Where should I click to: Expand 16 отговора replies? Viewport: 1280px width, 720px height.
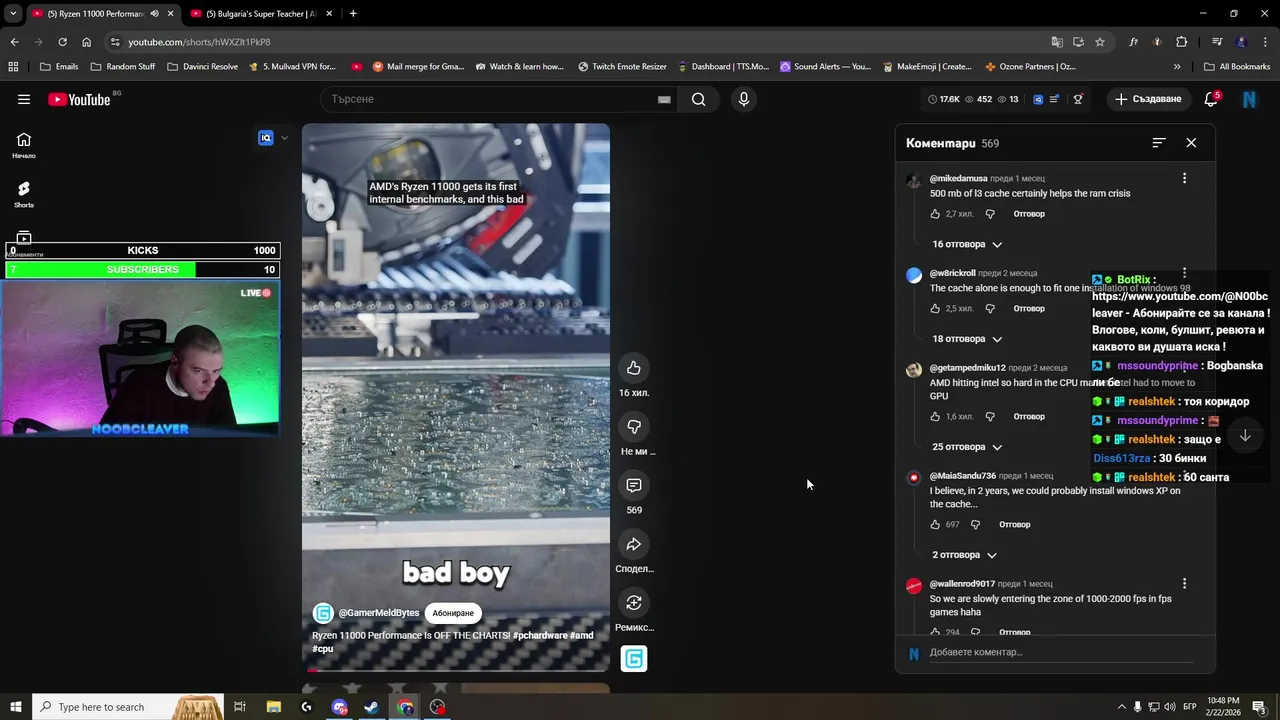tap(967, 244)
